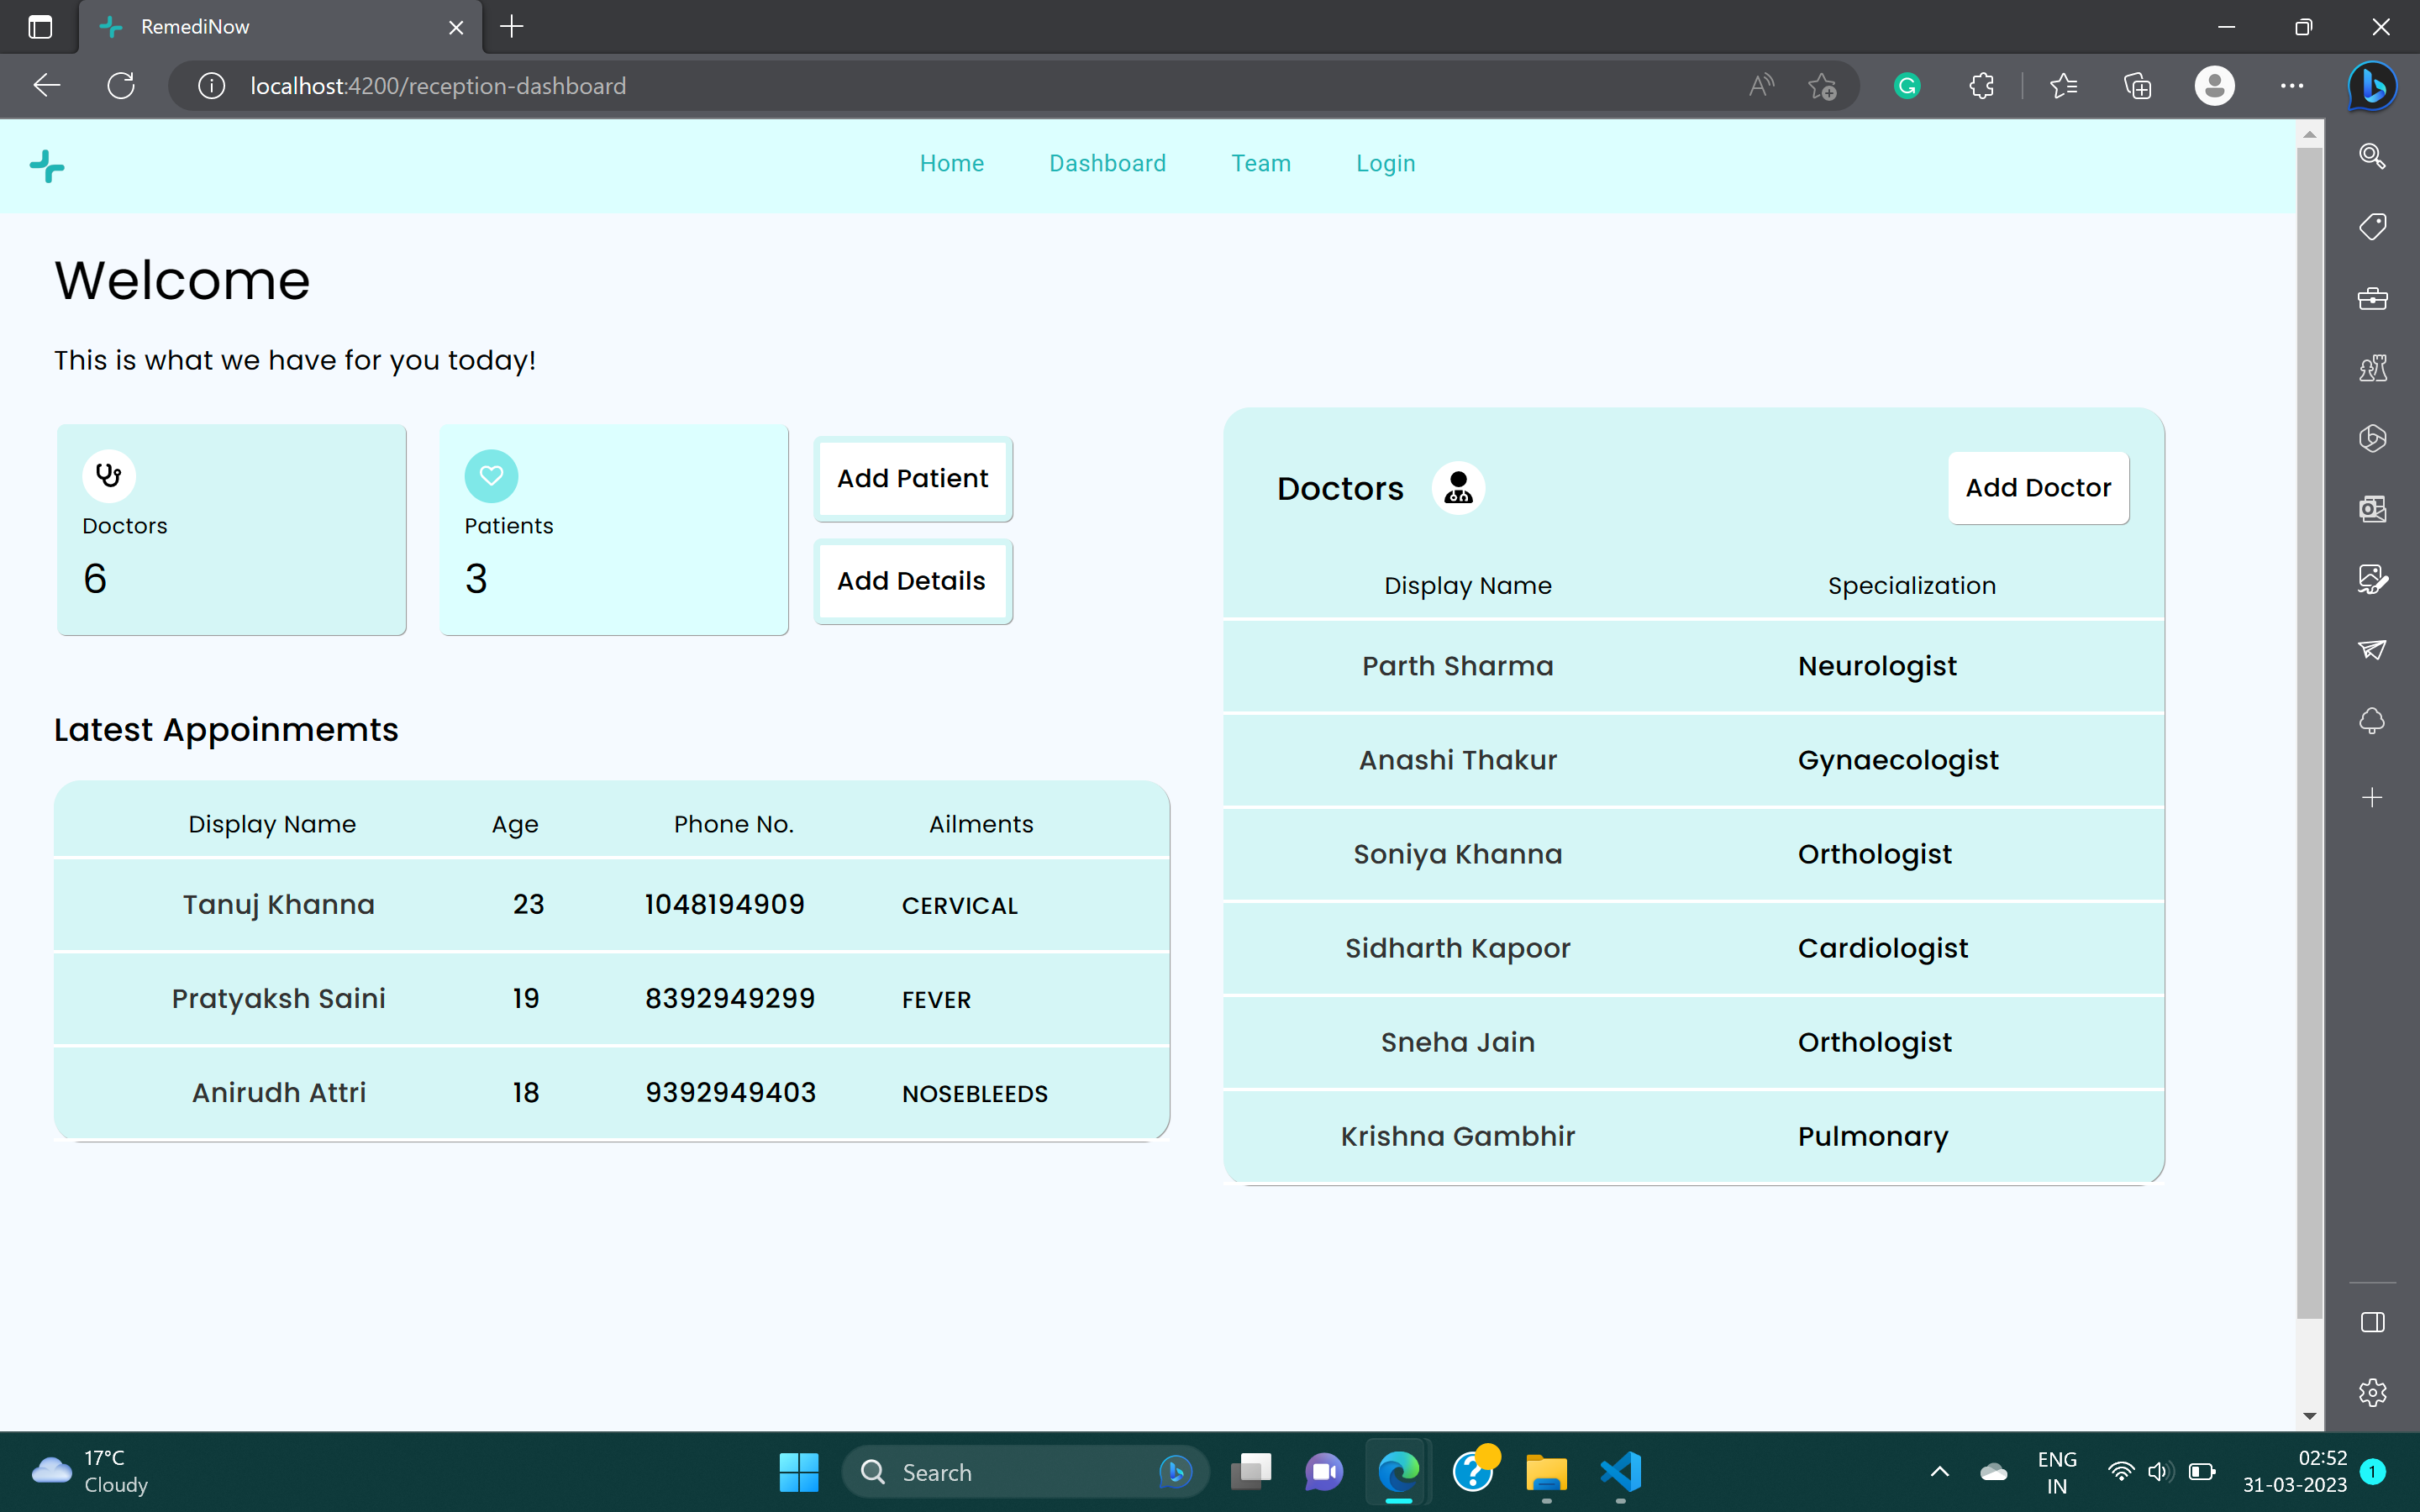Viewport: 2420px width, 1512px height.
Task: Add this page to favorites
Action: click(1822, 85)
